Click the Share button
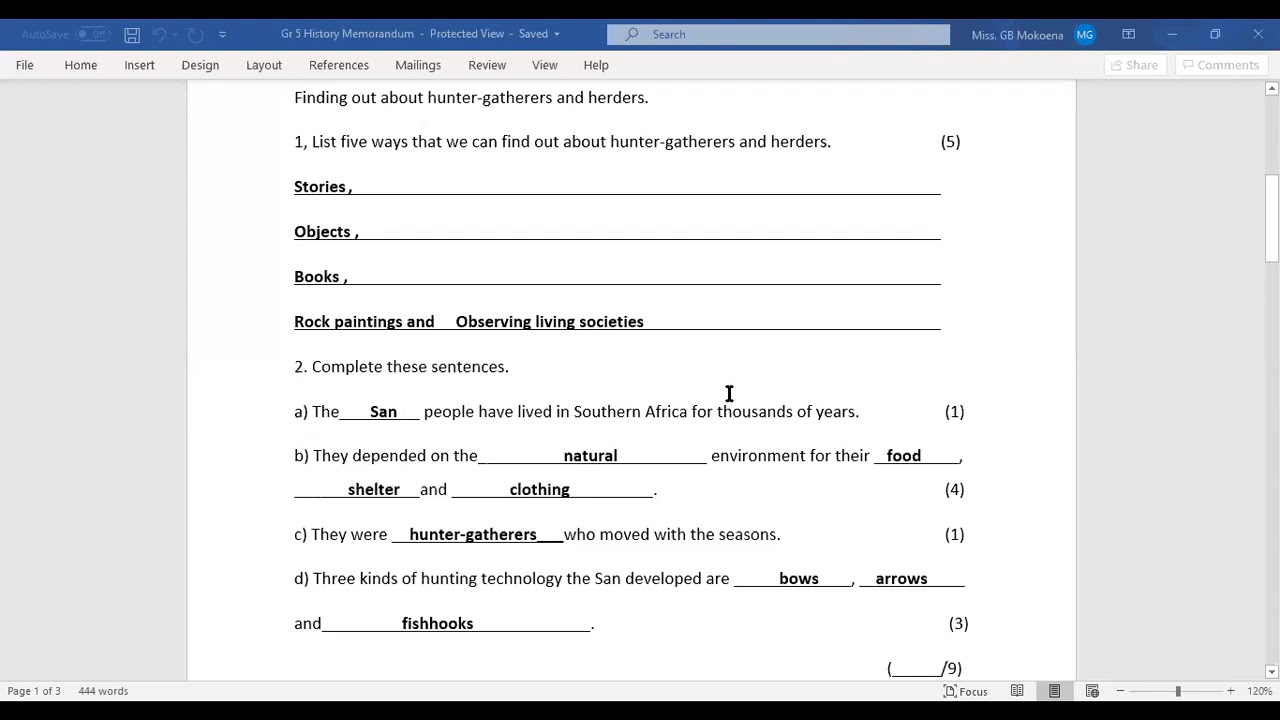 click(x=1133, y=65)
